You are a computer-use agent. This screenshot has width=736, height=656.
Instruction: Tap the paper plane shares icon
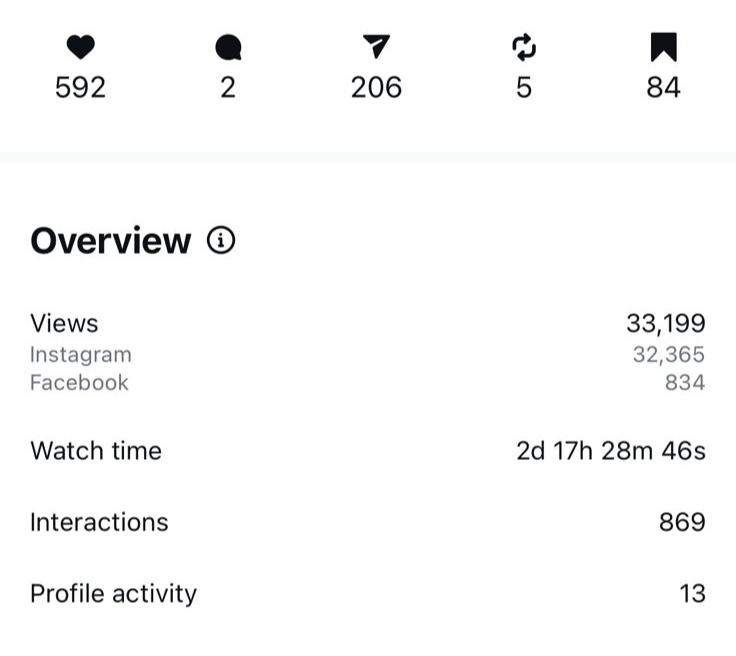click(376, 47)
